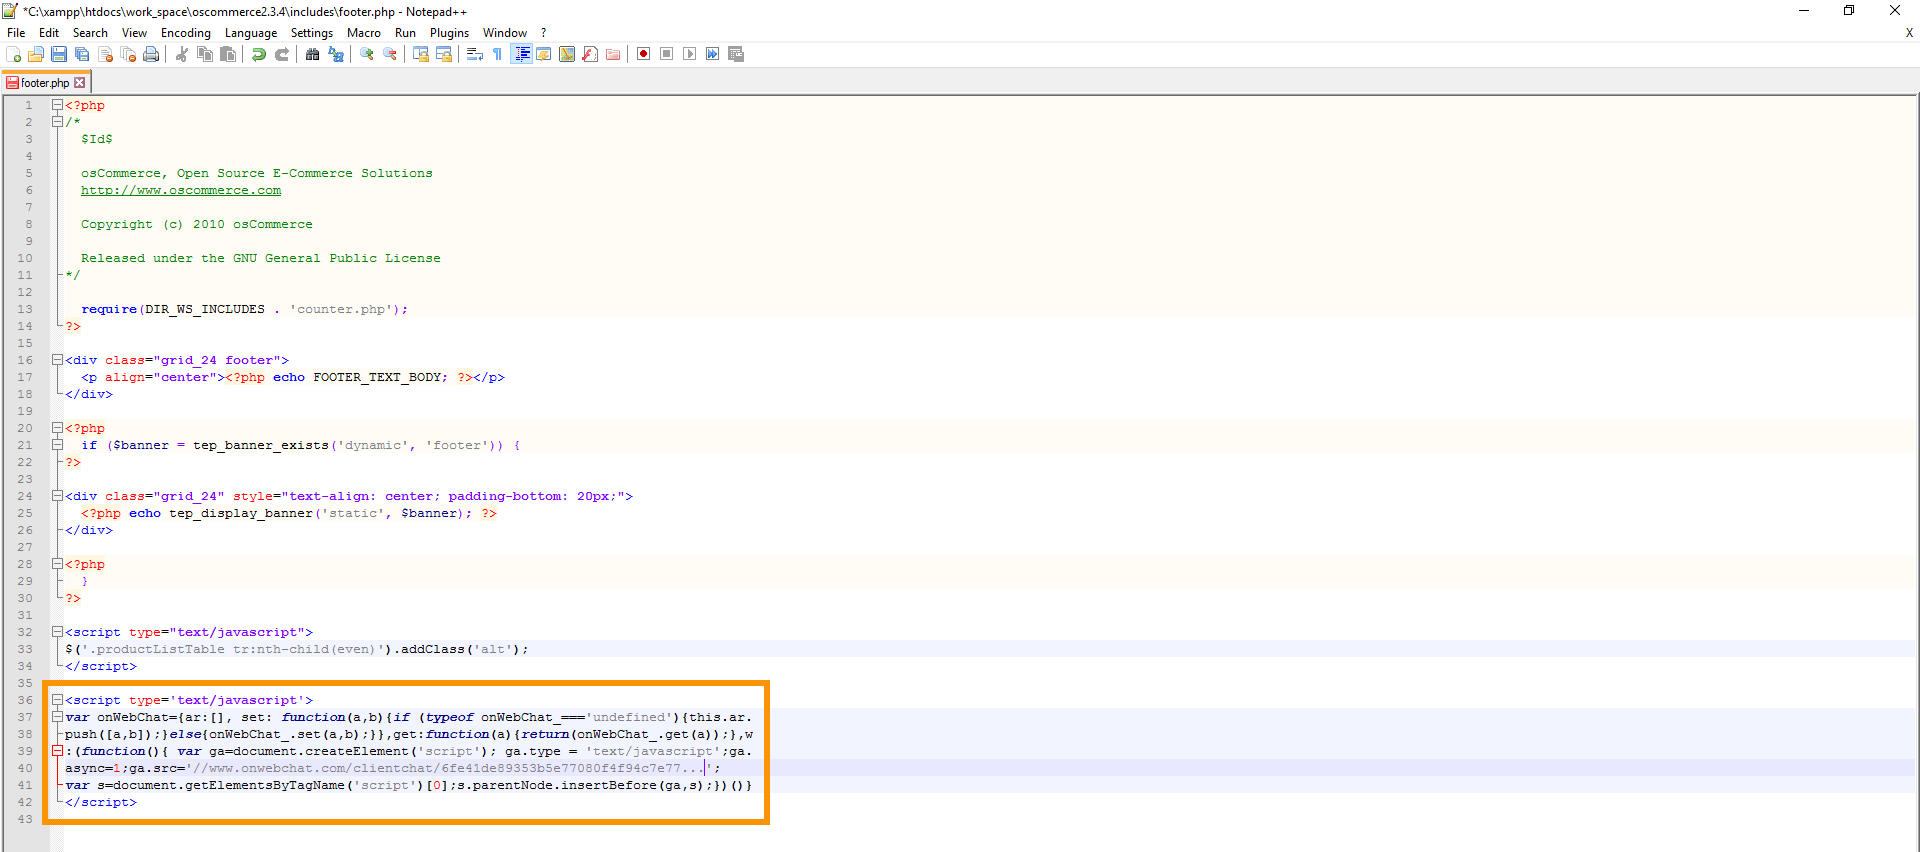This screenshot has width=1920, height=852.
Task: Toggle the indent guide button
Action: pyautogui.click(x=521, y=54)
